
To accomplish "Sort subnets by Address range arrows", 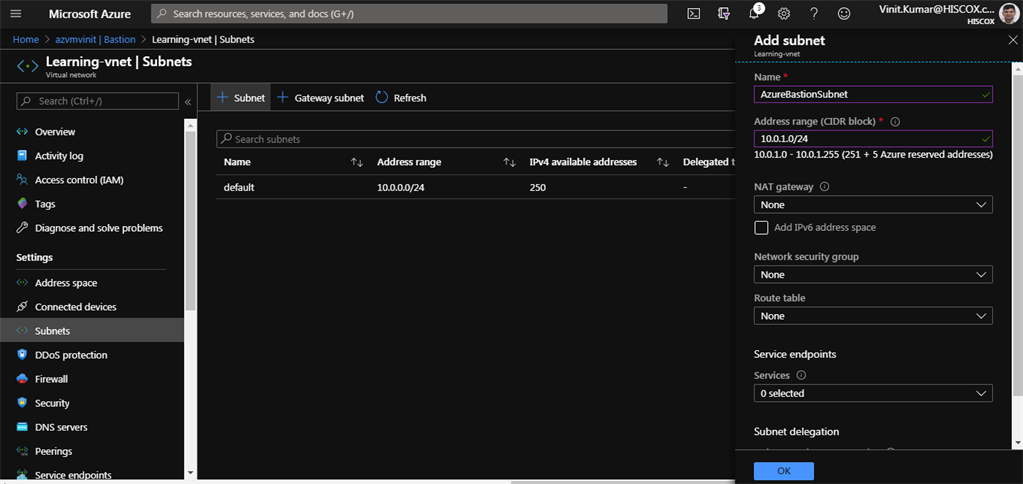I will pos(510,162).
